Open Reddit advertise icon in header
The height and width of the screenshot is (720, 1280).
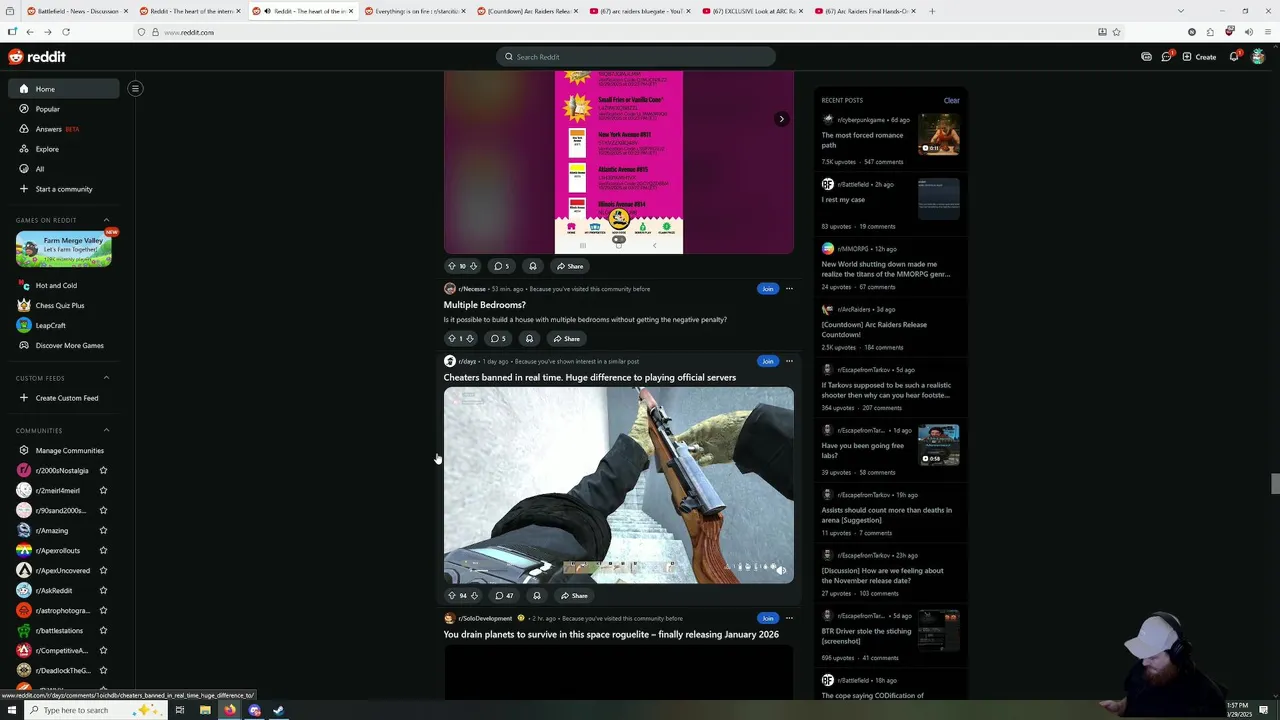(1146, 57)
